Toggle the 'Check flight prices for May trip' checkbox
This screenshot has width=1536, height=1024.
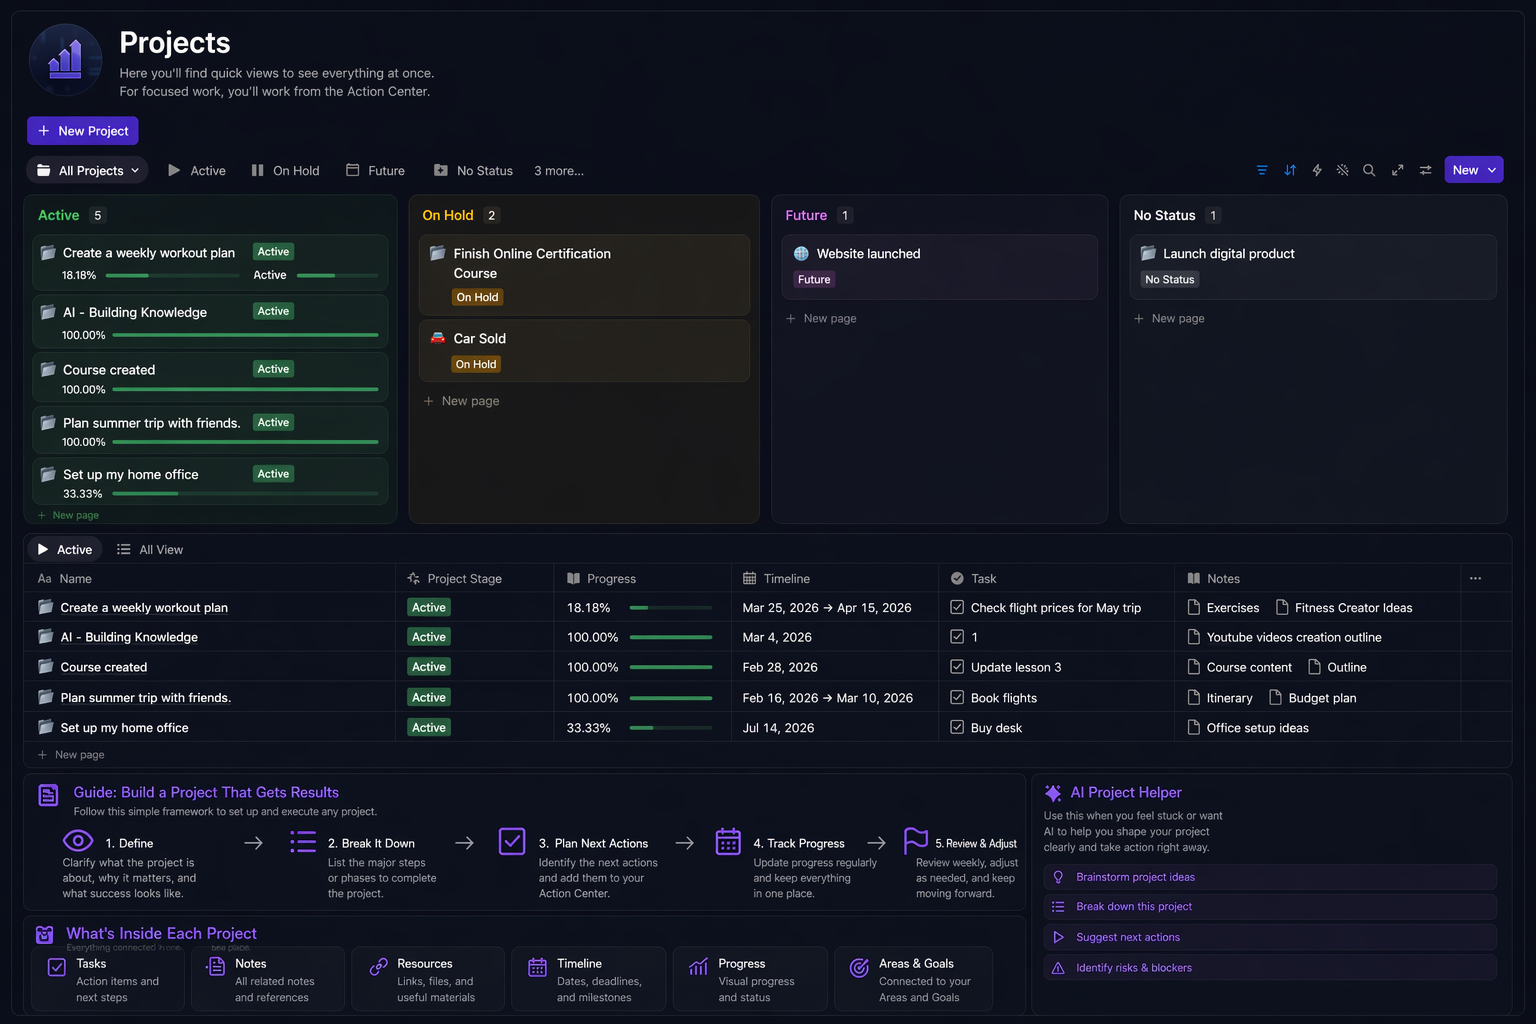[x=957, y=607]
